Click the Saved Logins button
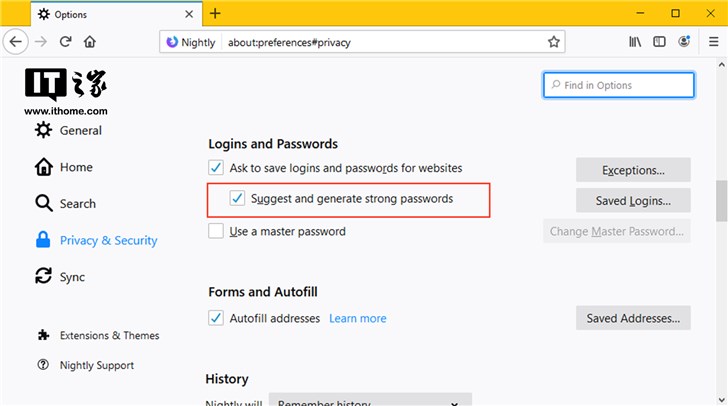The width and height of the screenshot is (728, 406). click(633, 200)
